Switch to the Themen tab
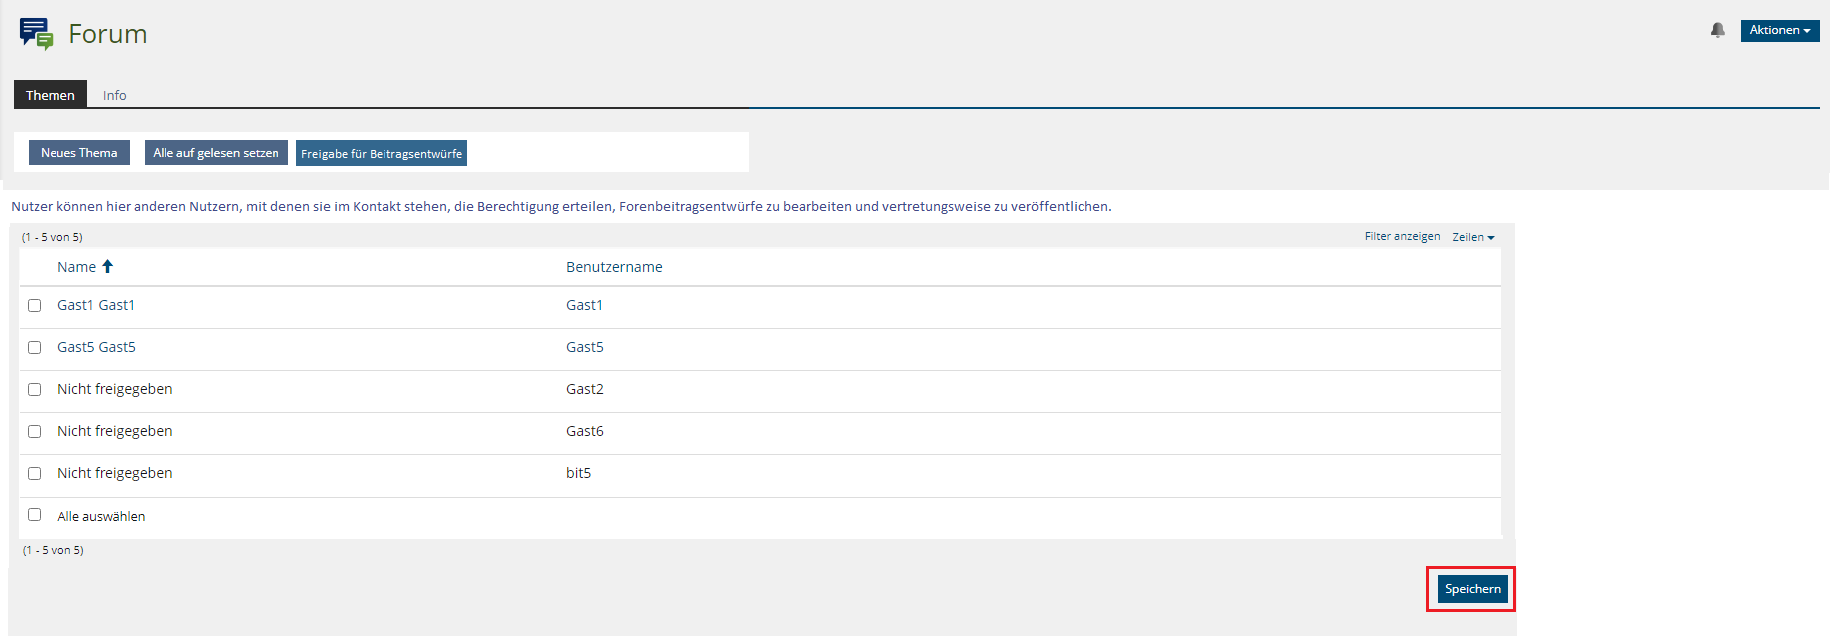Screen dimensions: 1830x636 point(50,95)
